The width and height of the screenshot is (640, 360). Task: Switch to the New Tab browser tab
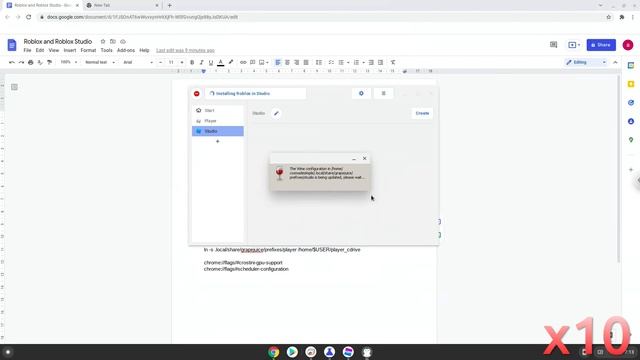pos(122,5)
